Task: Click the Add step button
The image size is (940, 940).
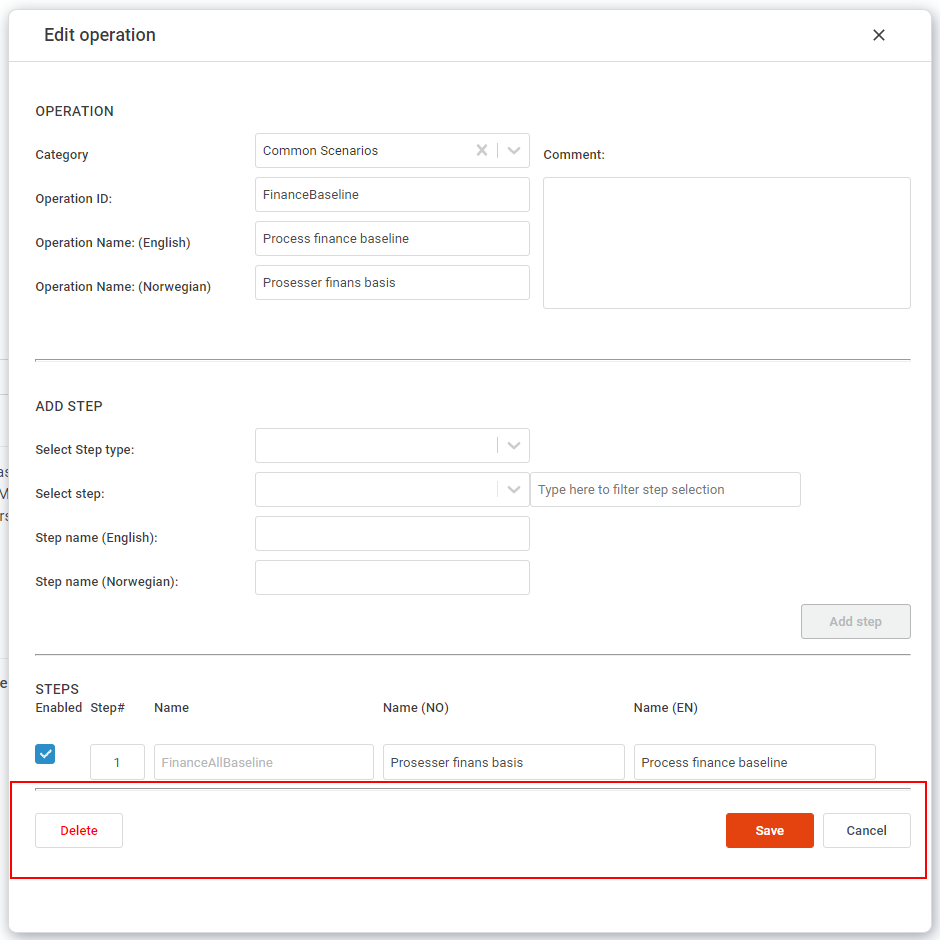Action: coord(855,621)
